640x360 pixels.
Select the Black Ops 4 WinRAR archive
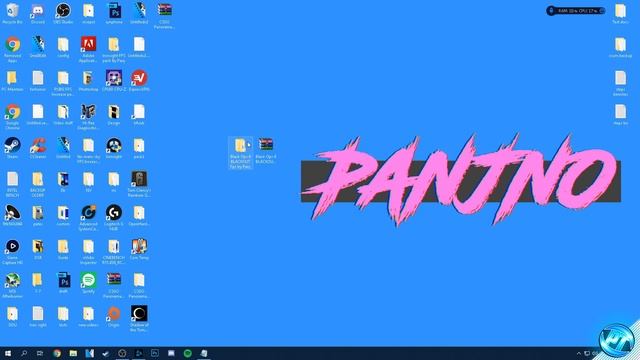coord(266,145)
